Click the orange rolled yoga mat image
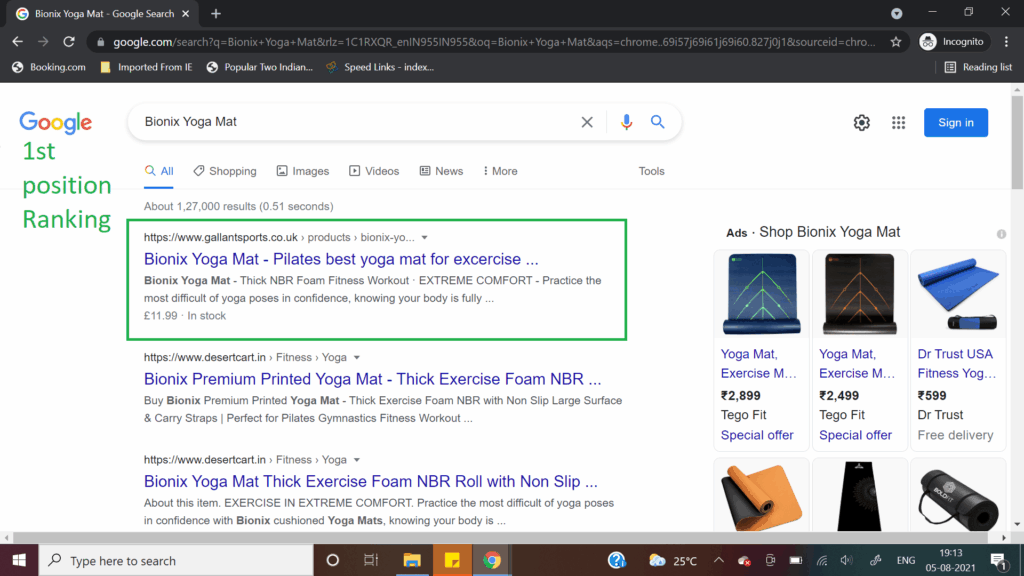 pos(761,497)
